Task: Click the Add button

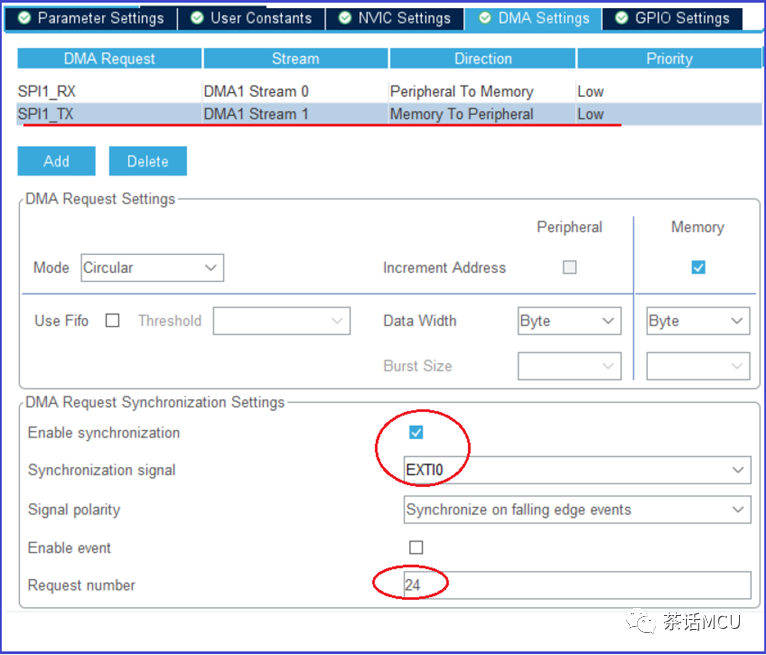Action: (x=57, y=161)
